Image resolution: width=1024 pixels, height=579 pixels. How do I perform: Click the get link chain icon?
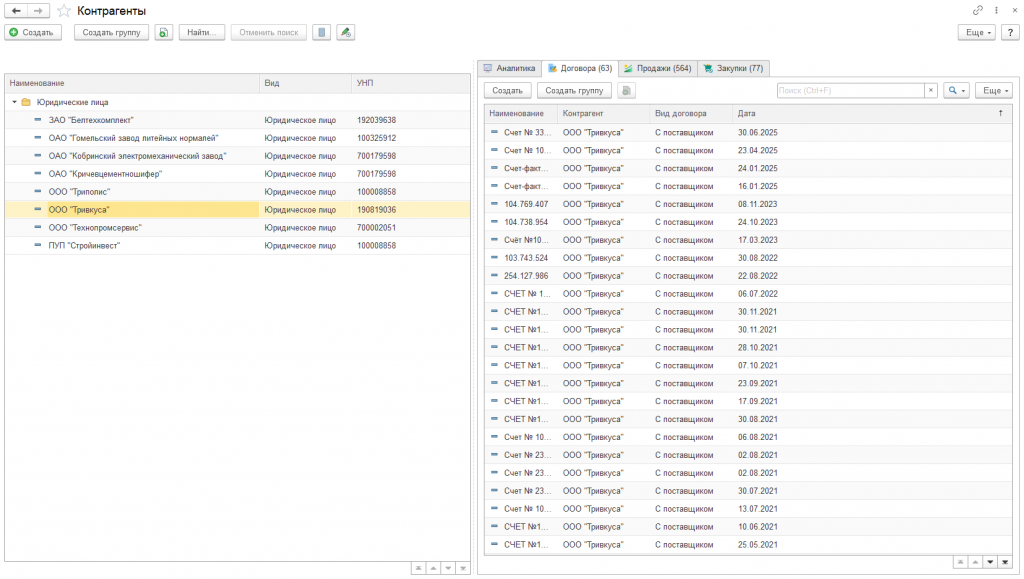[977, 10]
